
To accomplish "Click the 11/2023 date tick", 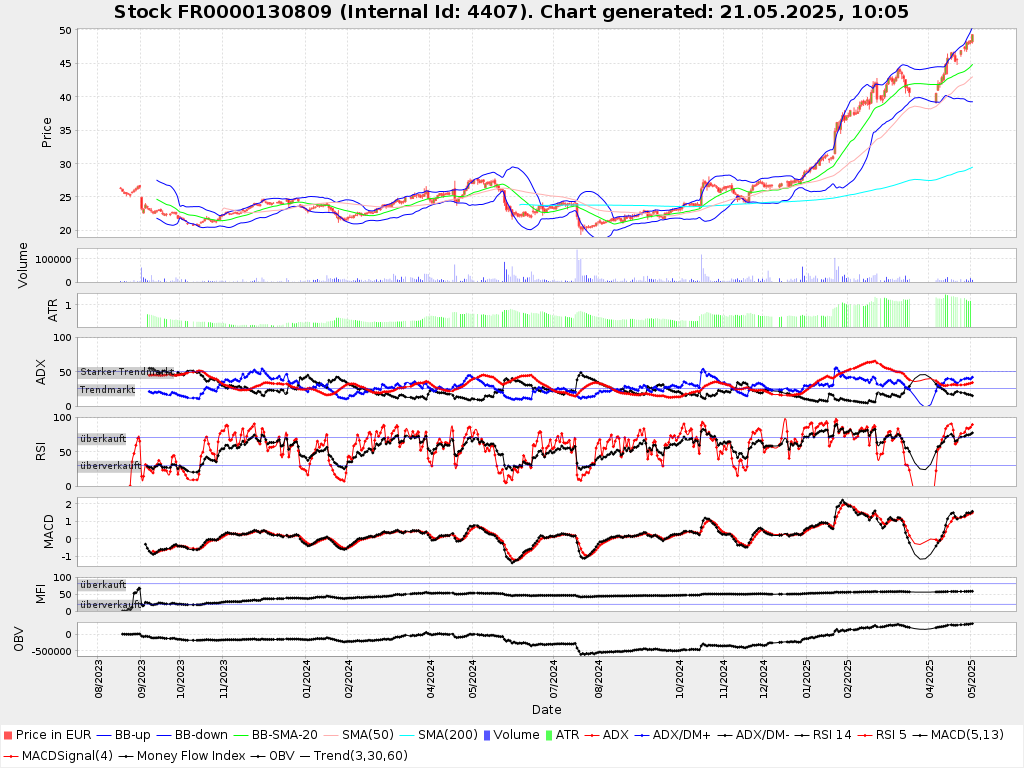I will pos(223,679).
